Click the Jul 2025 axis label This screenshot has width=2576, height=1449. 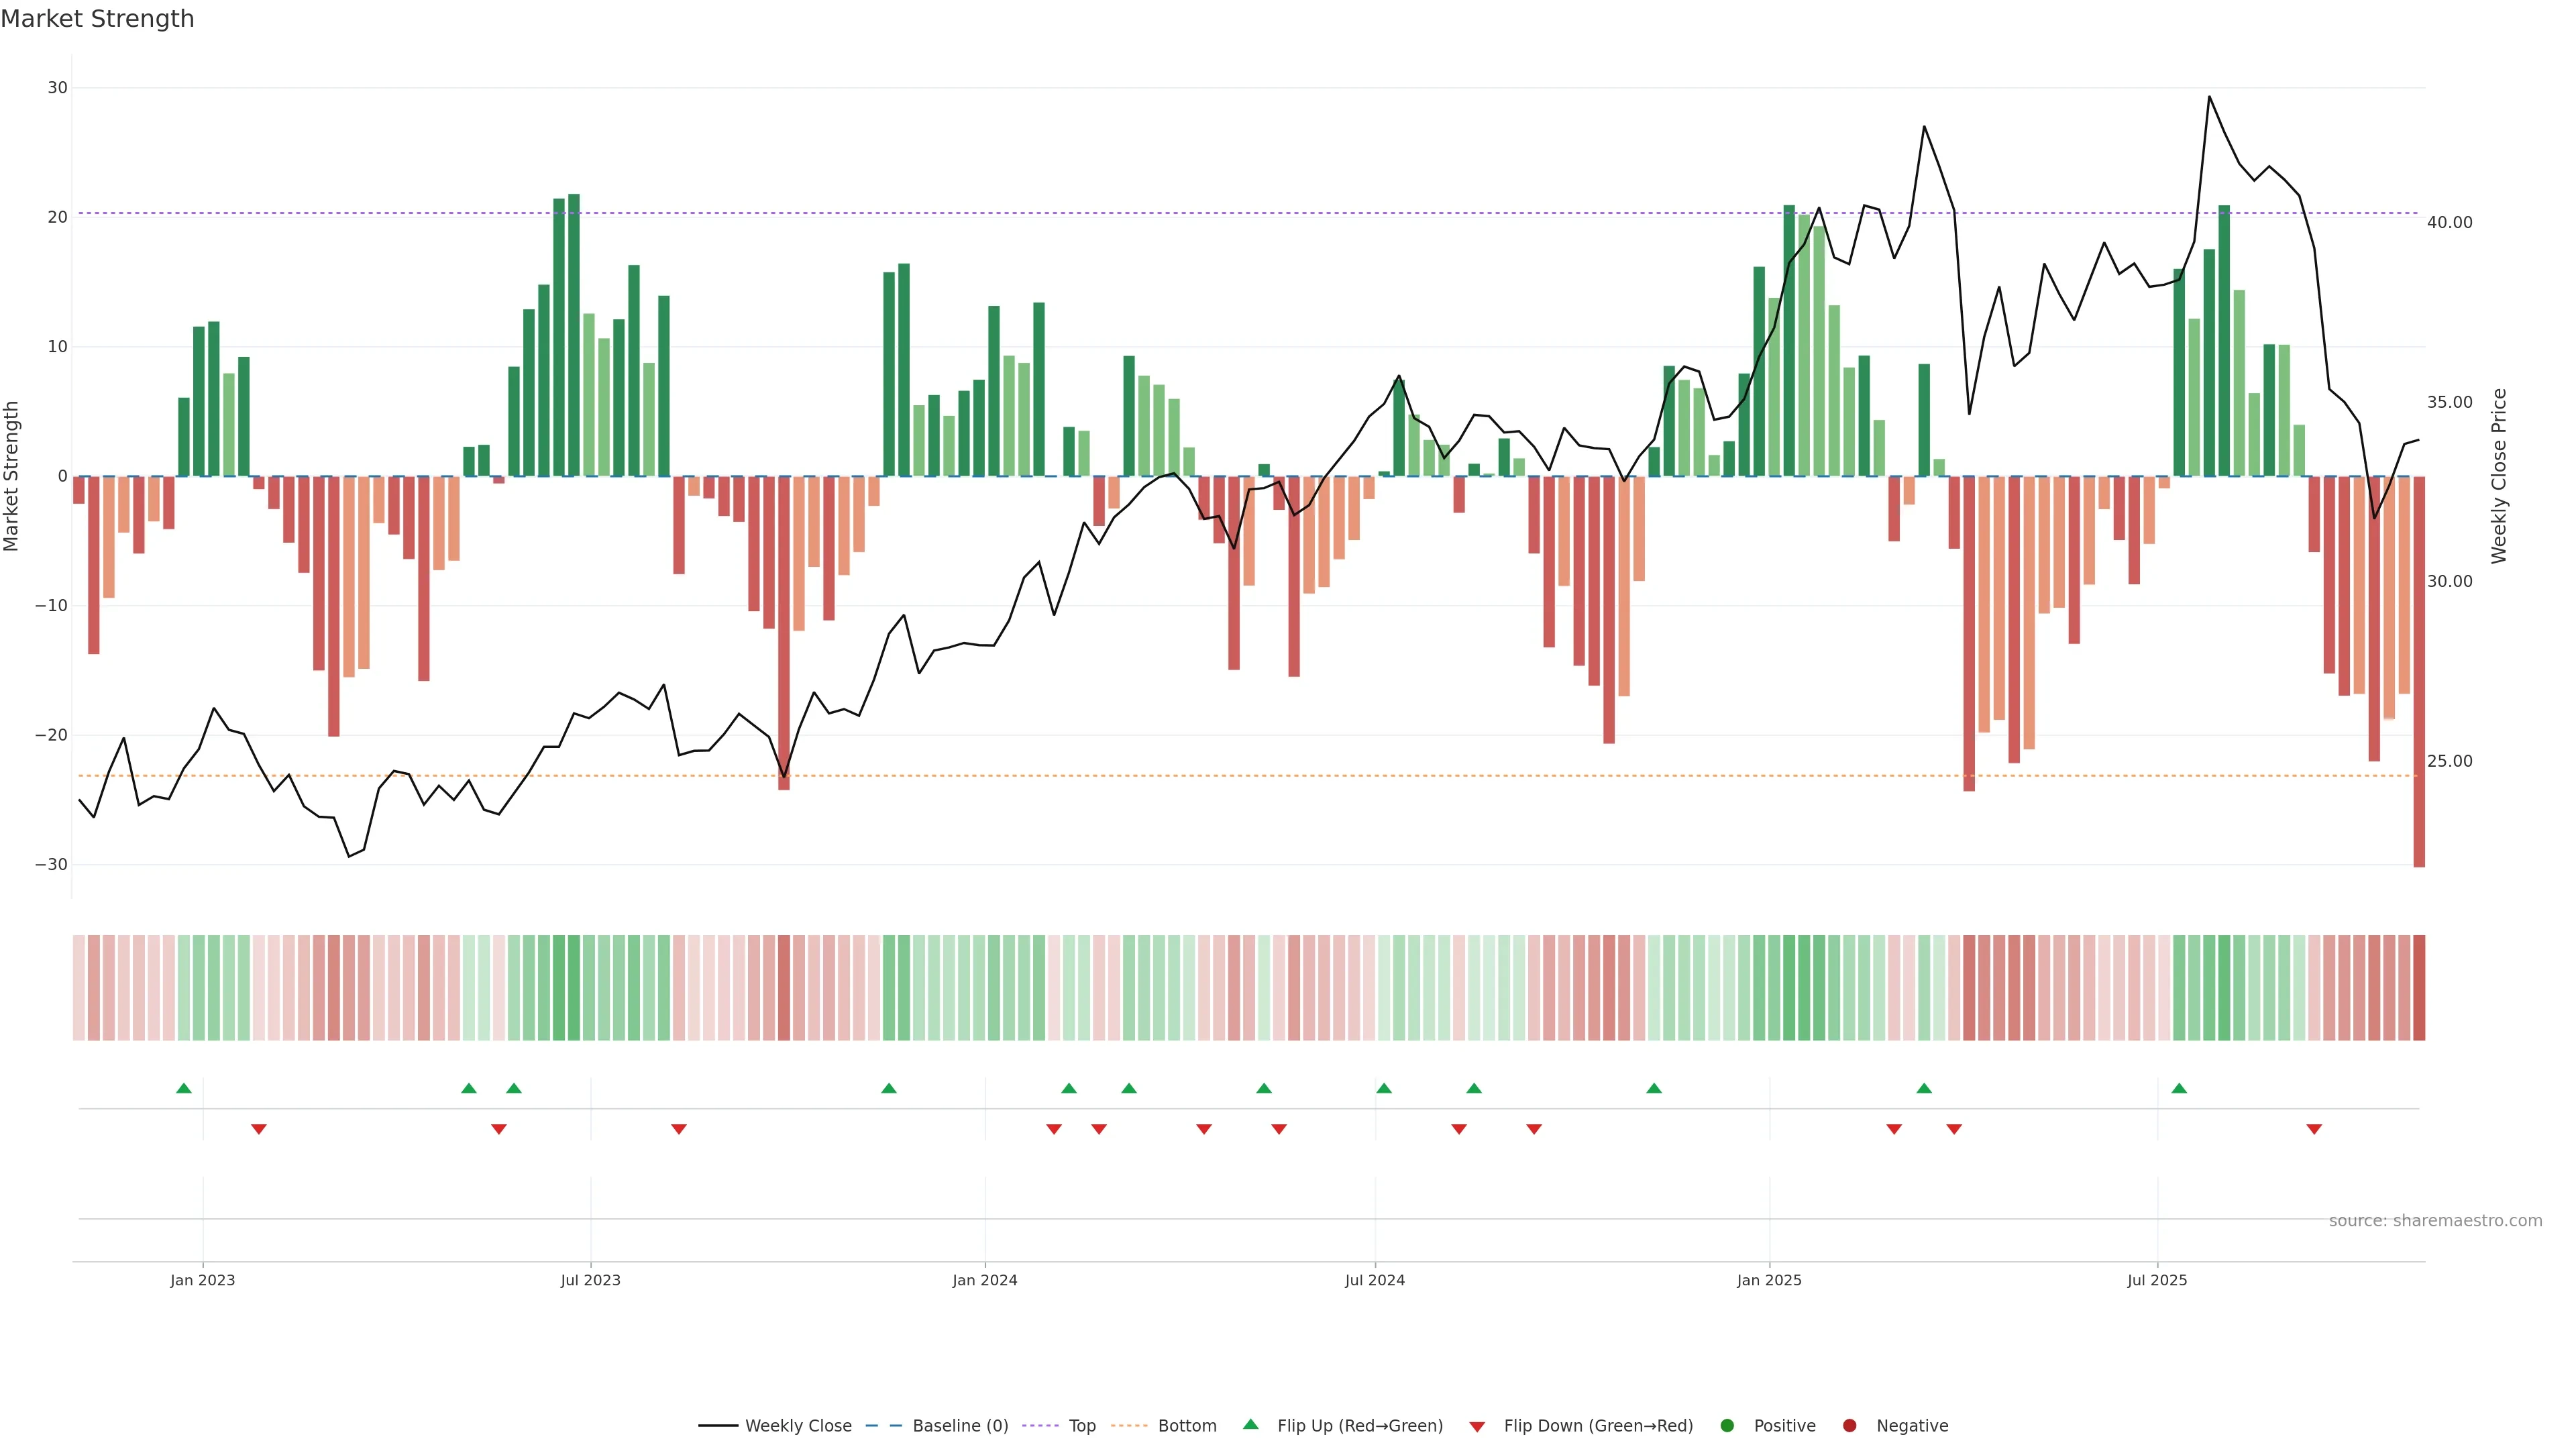click(x=2157, y=1280)
